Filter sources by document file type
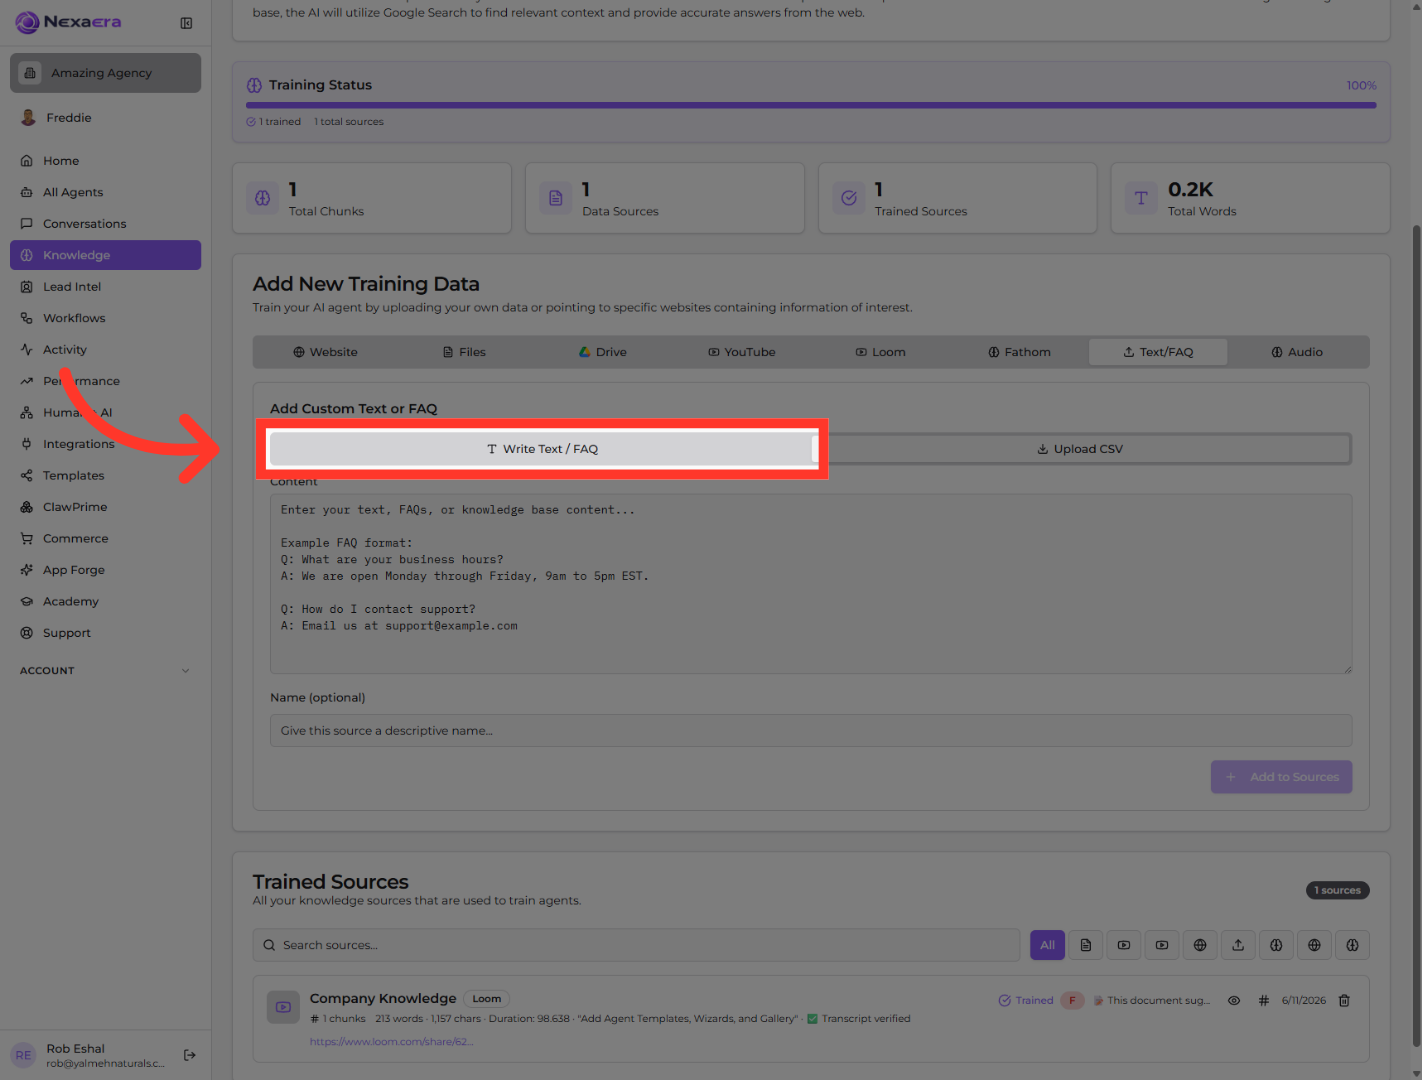Screen dimensions: 1422x1080 [1086, 945]
